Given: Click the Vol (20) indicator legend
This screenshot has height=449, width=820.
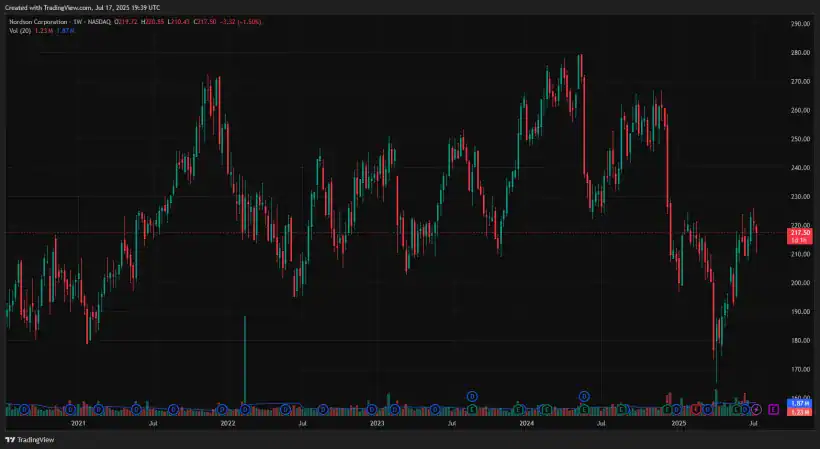Looking at the screenshot, I should [x=20, y=30].
